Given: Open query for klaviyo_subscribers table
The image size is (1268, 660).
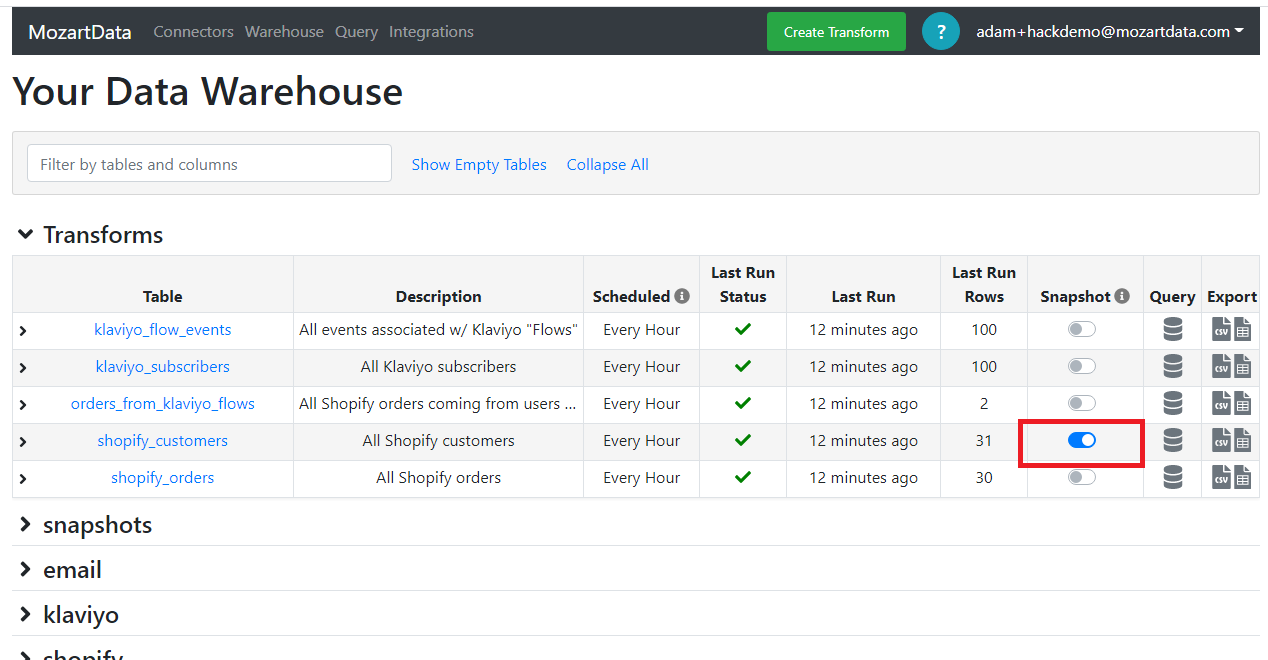Looking at the screenshot, I should coord(1173,366).
